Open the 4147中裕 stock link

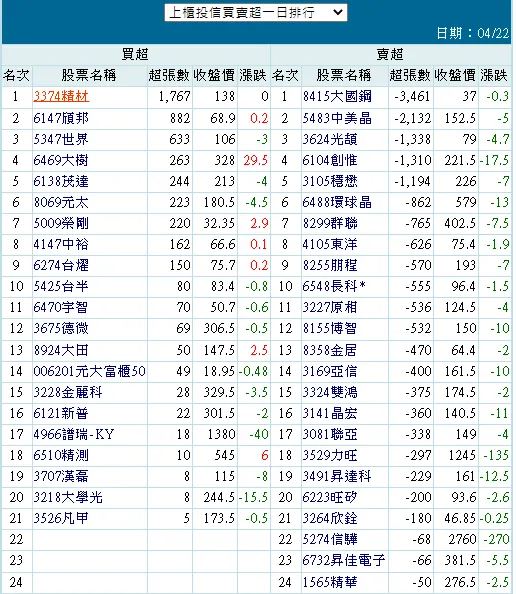click(x=61, y=244)
